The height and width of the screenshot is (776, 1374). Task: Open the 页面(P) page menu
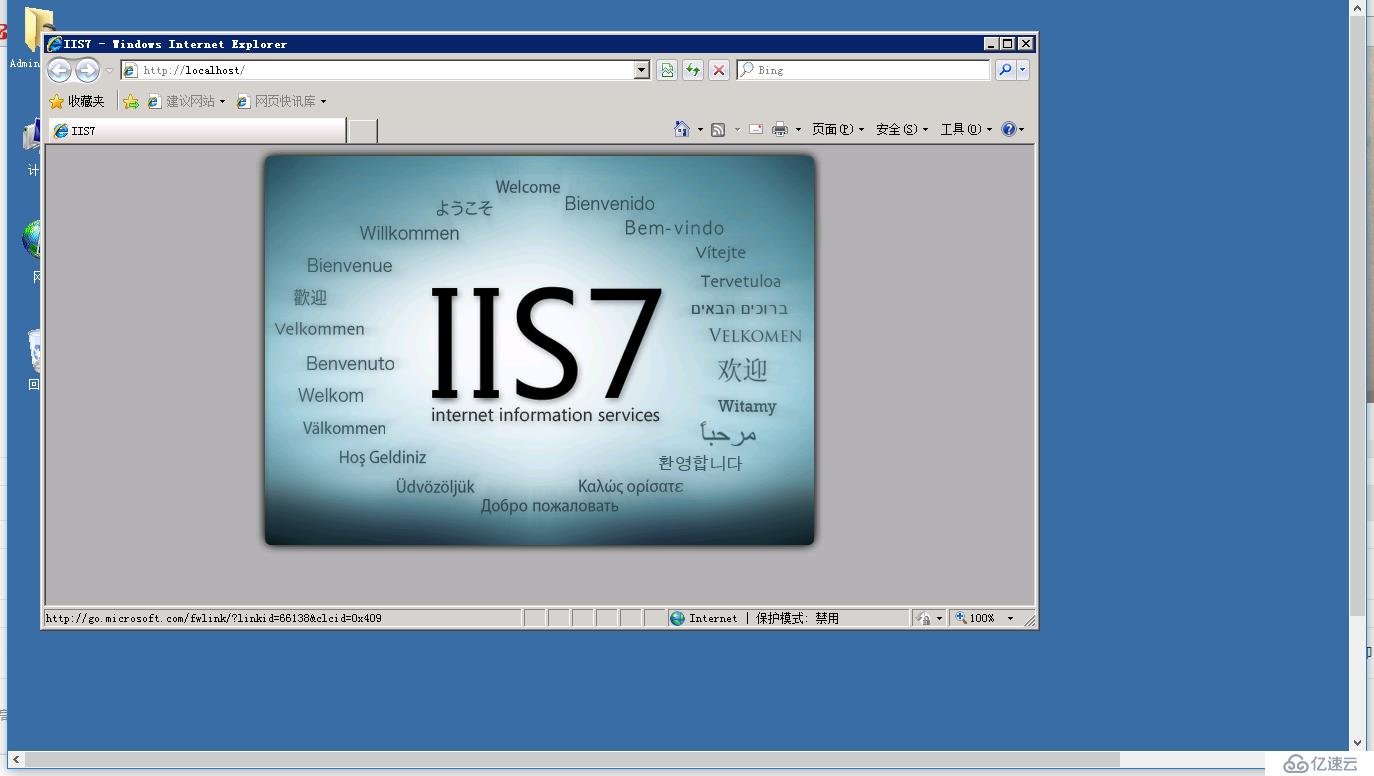pyautogui.click(x=838, y=129)
